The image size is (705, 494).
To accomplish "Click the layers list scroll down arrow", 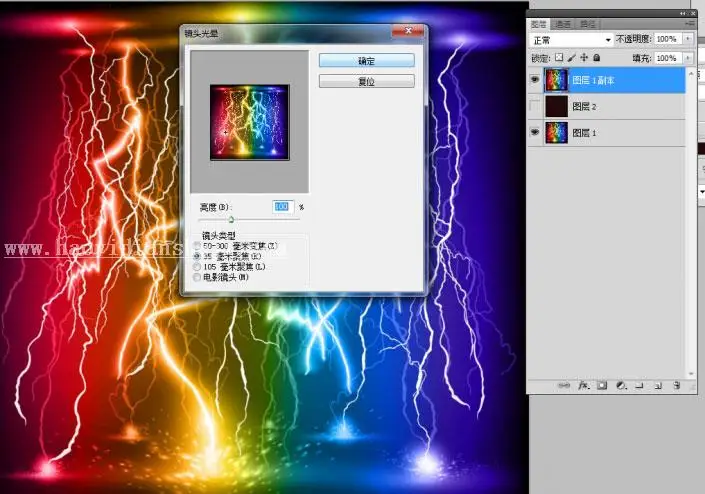I will coord(692,374).
